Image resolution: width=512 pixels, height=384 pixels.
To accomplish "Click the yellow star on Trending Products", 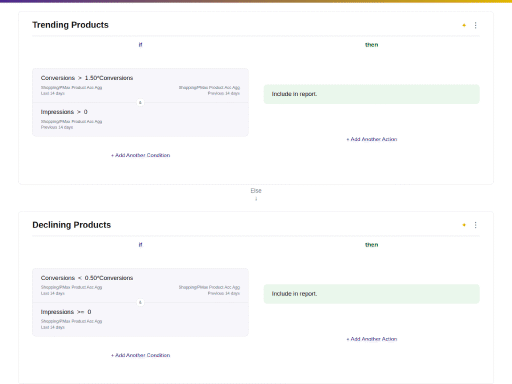I will click(464, 25).
